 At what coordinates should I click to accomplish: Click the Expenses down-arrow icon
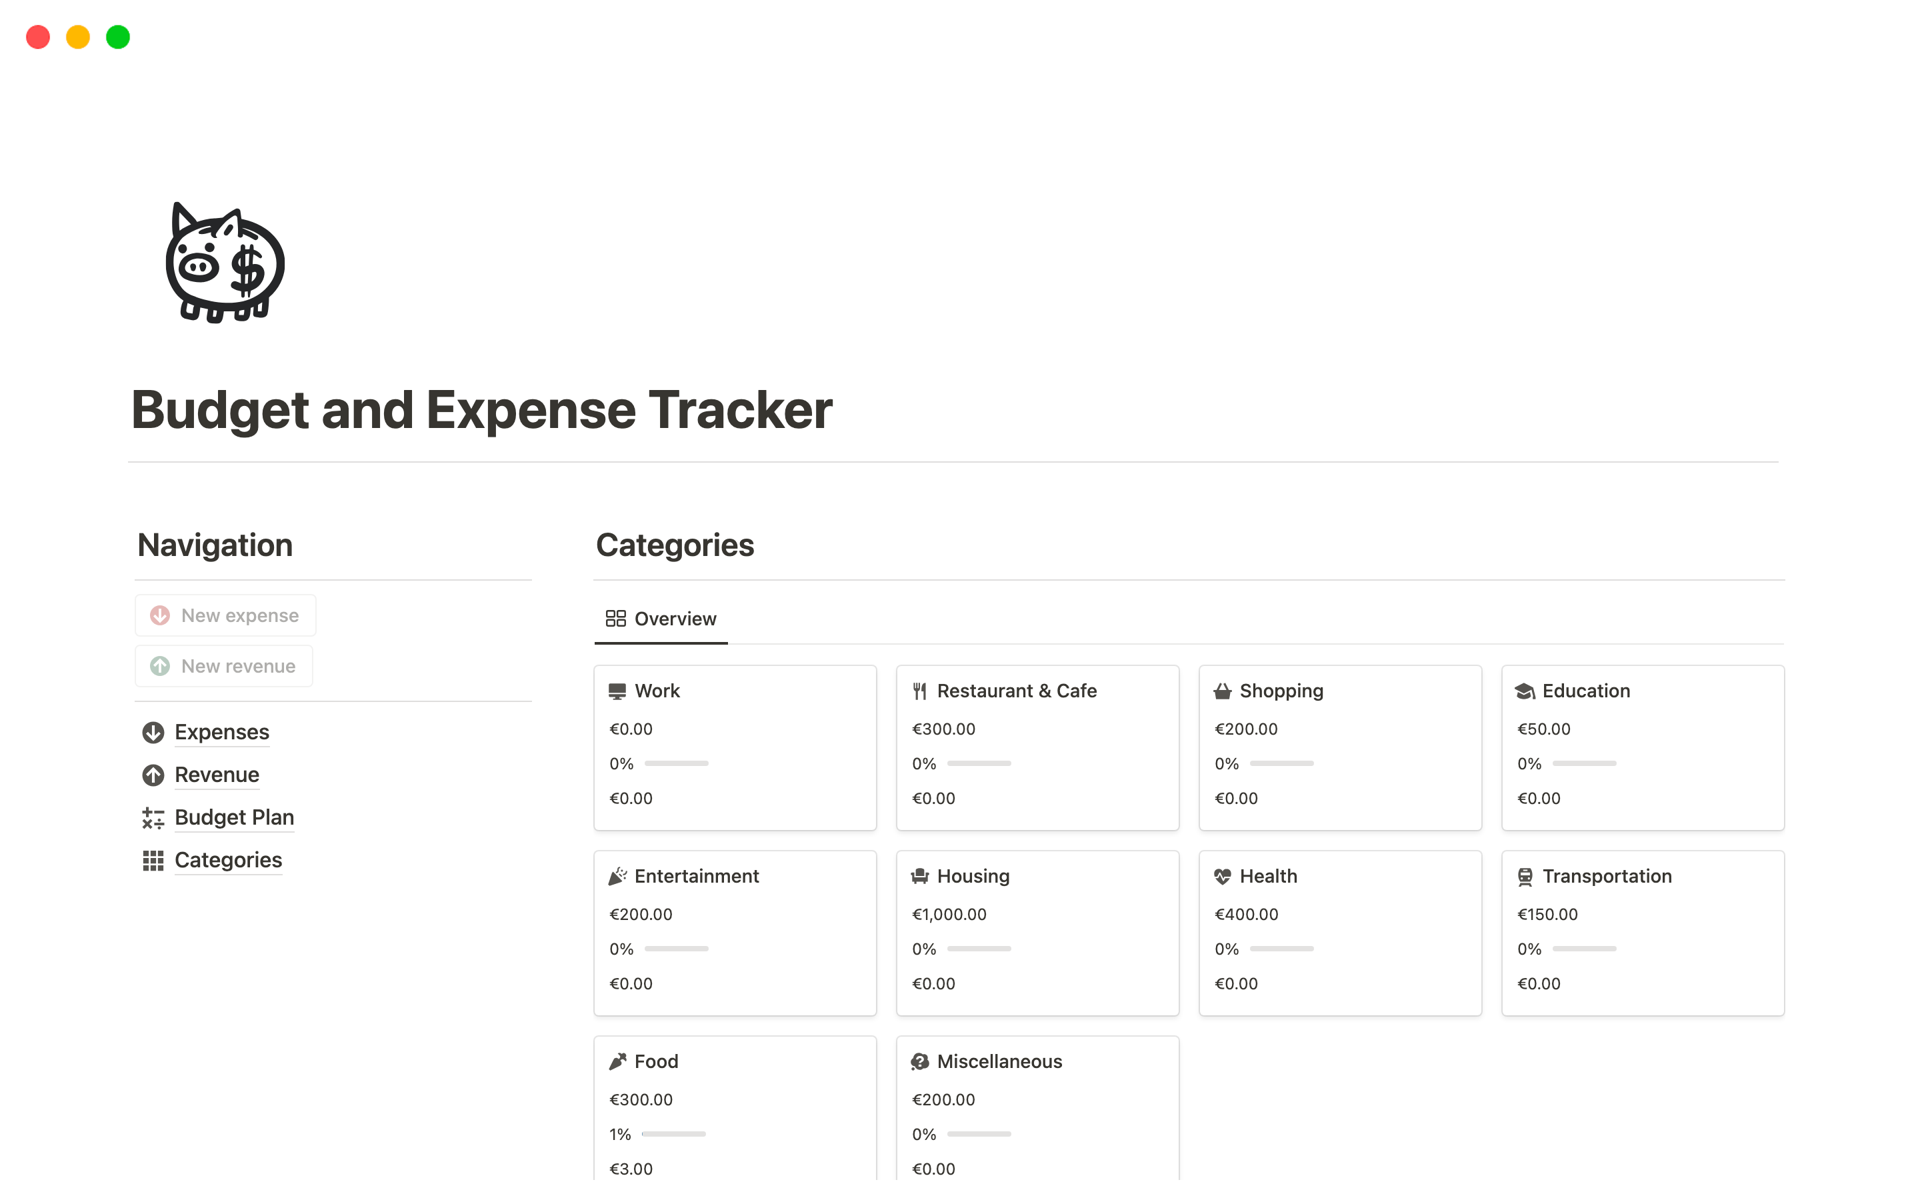click(x=153, y=733)
